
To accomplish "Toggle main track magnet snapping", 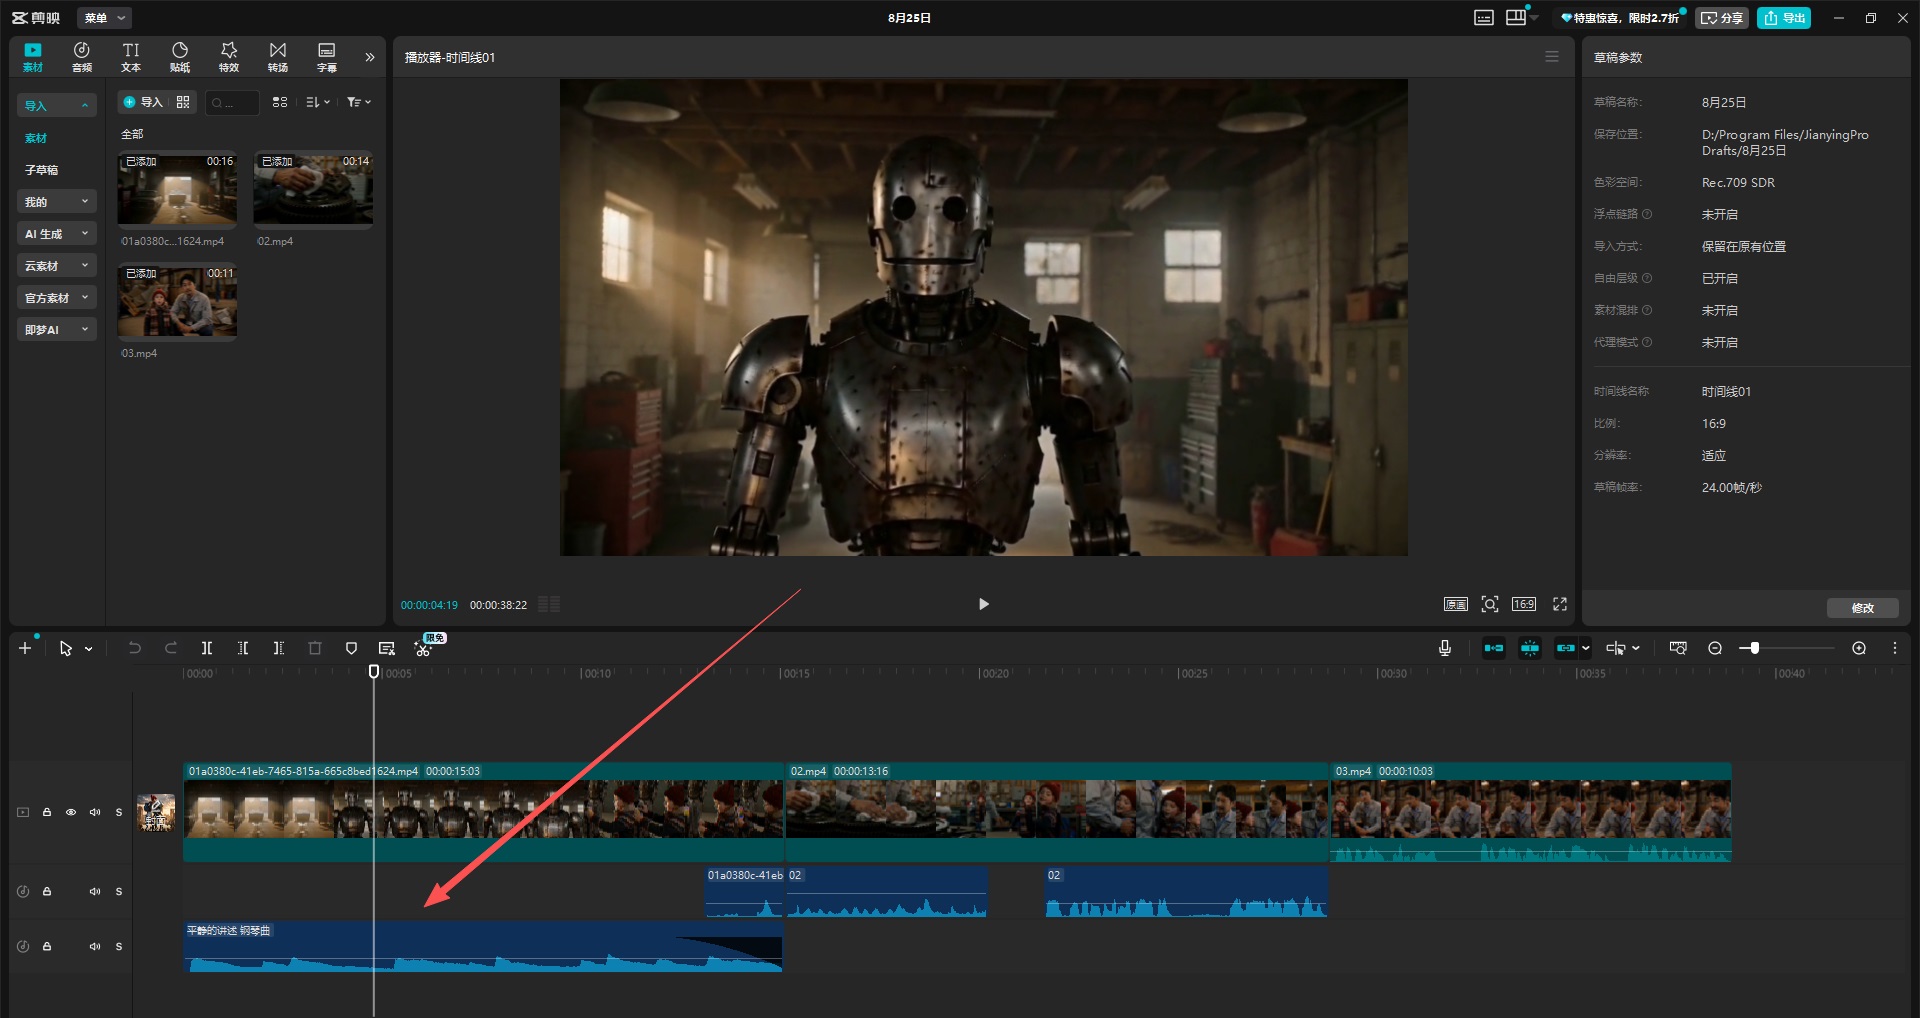I will (1494, 648).
